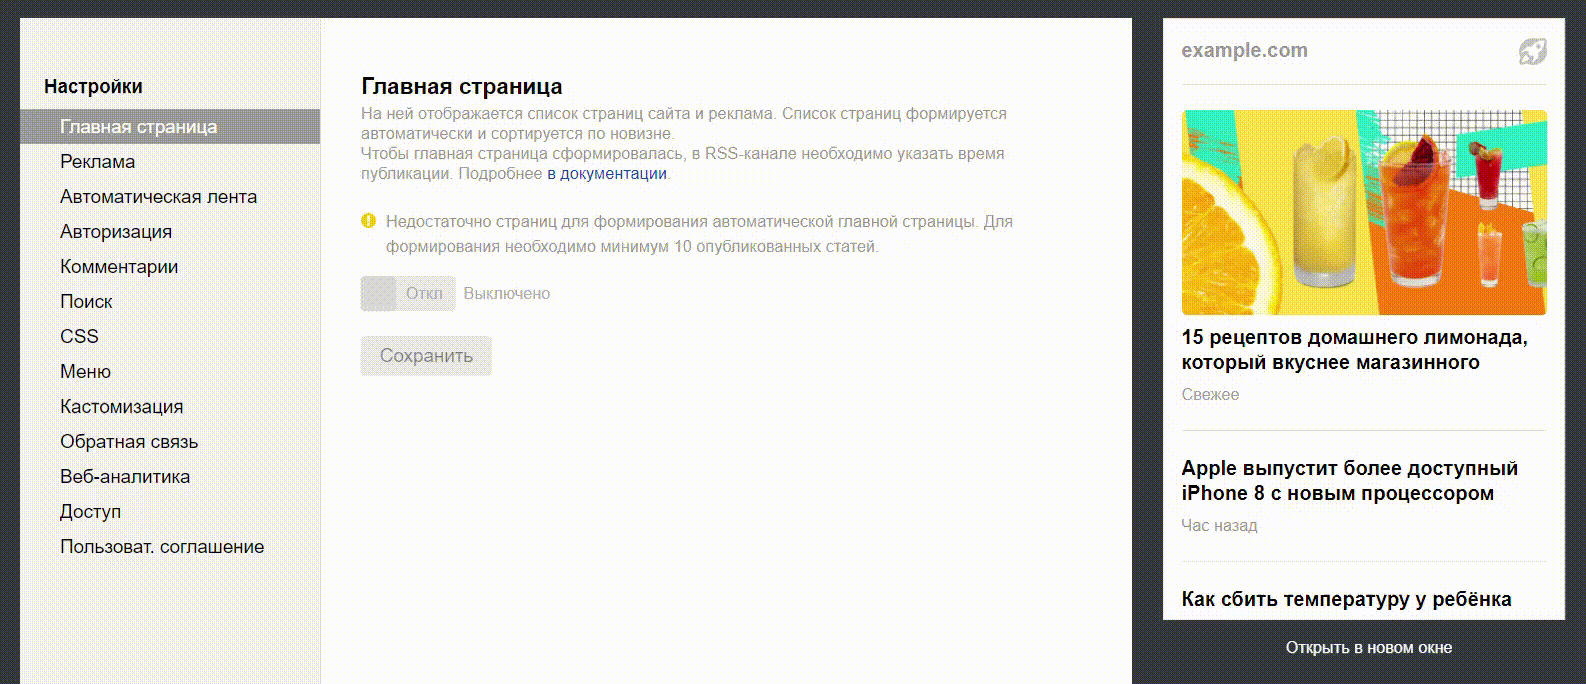Image resolution: width=1586 pixels, height=684 pixels.
Task: Toggle the Откл main page switch
Action: (x=408, y=294)
